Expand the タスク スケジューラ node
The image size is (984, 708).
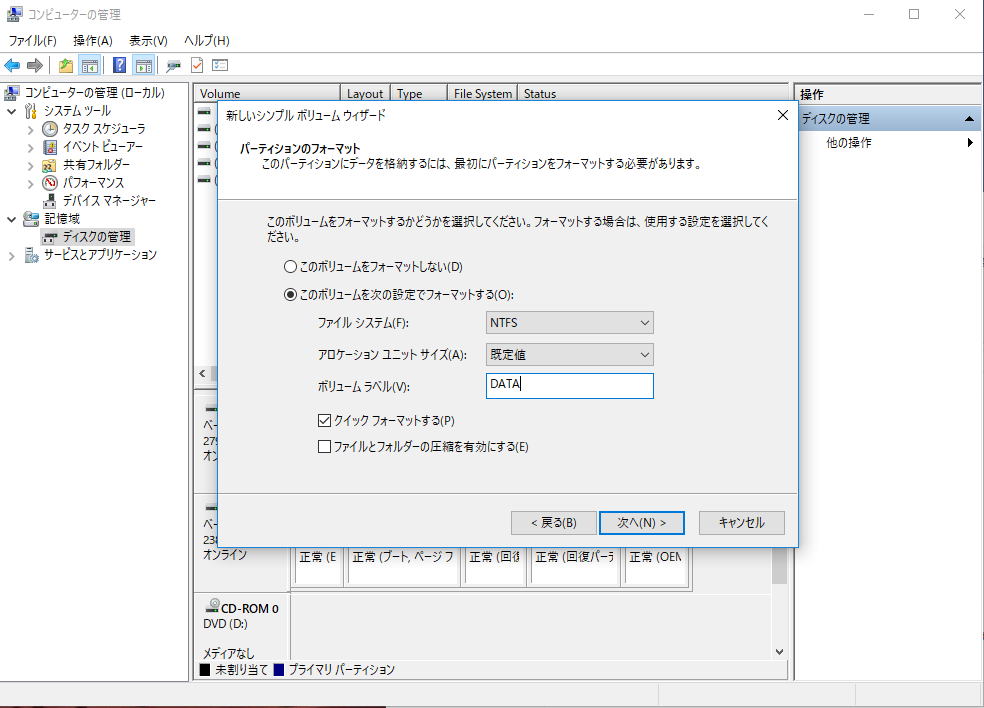point(30,130)
